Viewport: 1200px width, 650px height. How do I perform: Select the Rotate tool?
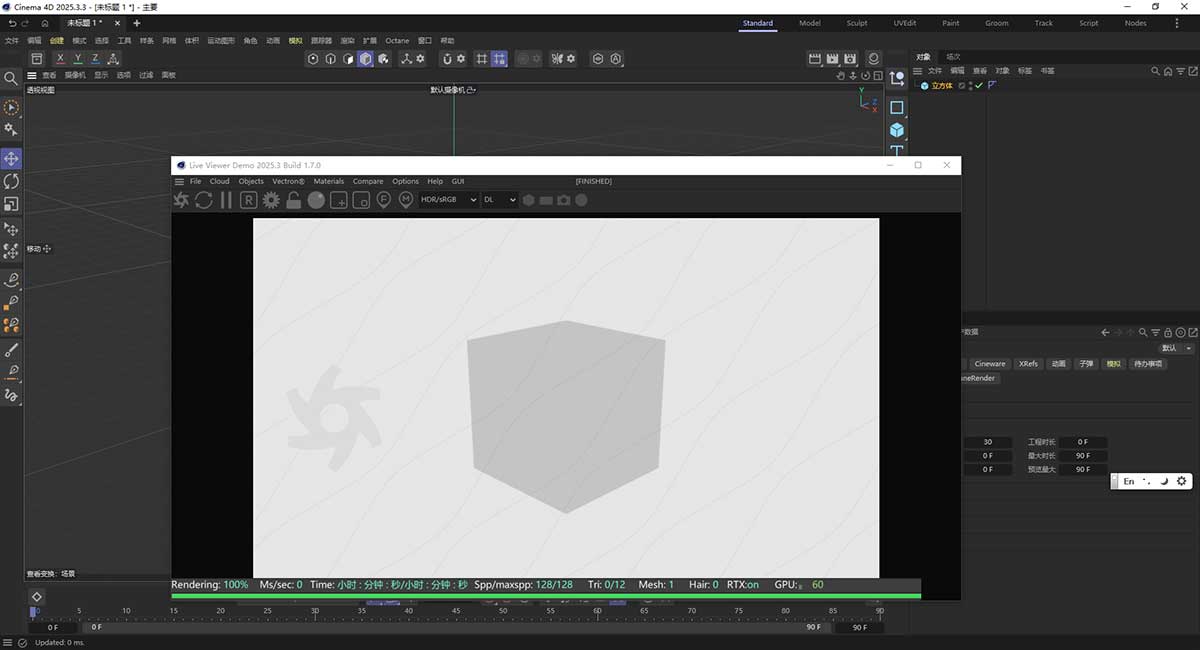pyautogui.click(x=12, y=180)
